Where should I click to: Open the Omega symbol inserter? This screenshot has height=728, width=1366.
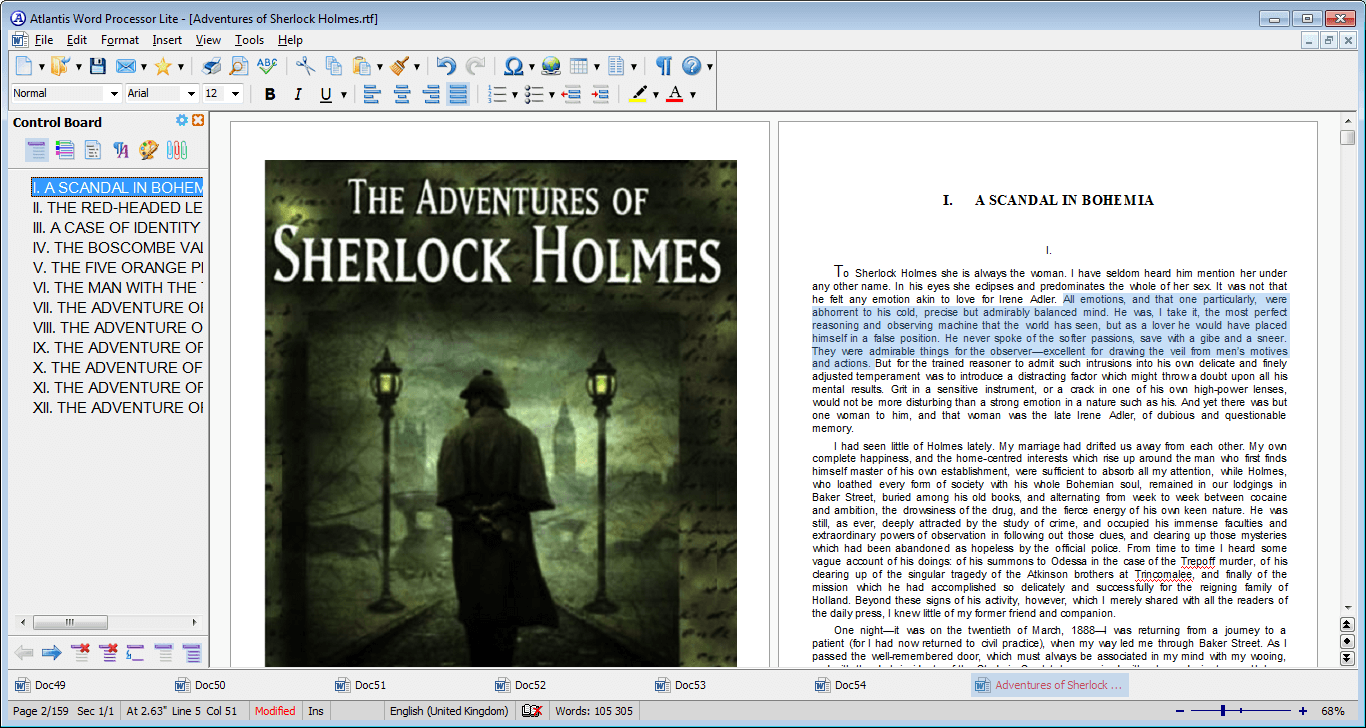(513, 66)
